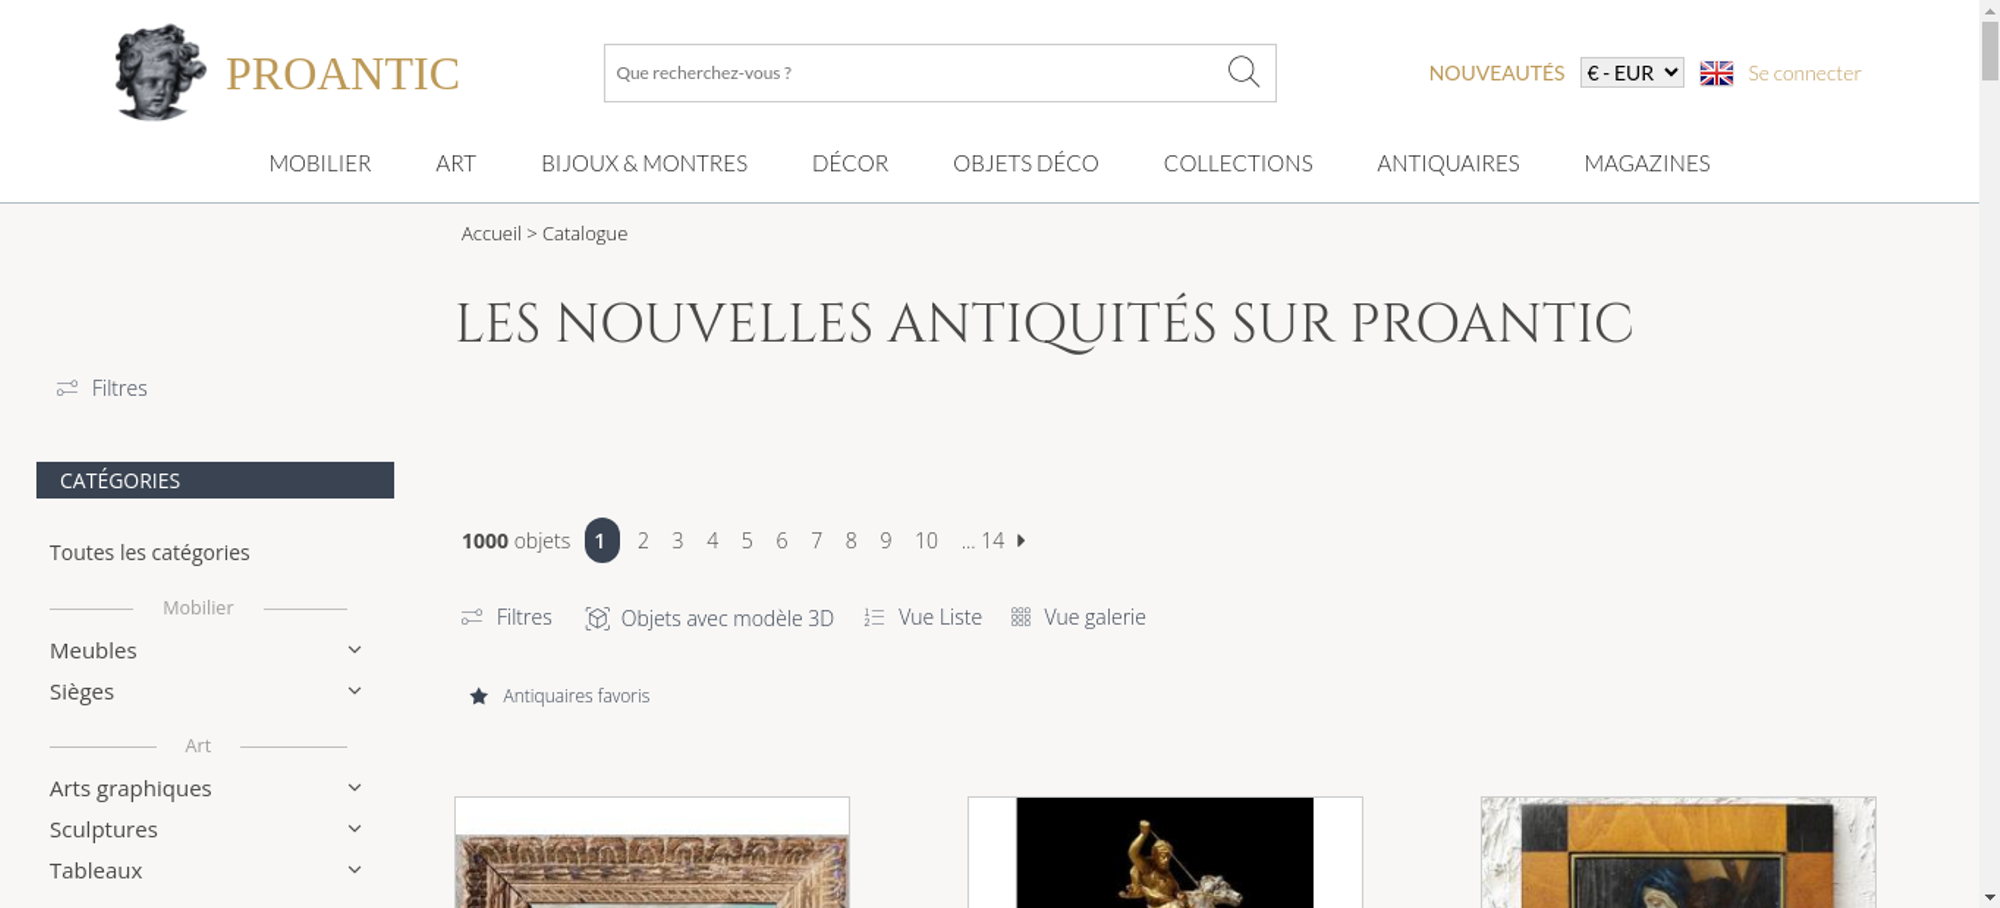Select the Vue galerie grid icon

coord(1020,617)
